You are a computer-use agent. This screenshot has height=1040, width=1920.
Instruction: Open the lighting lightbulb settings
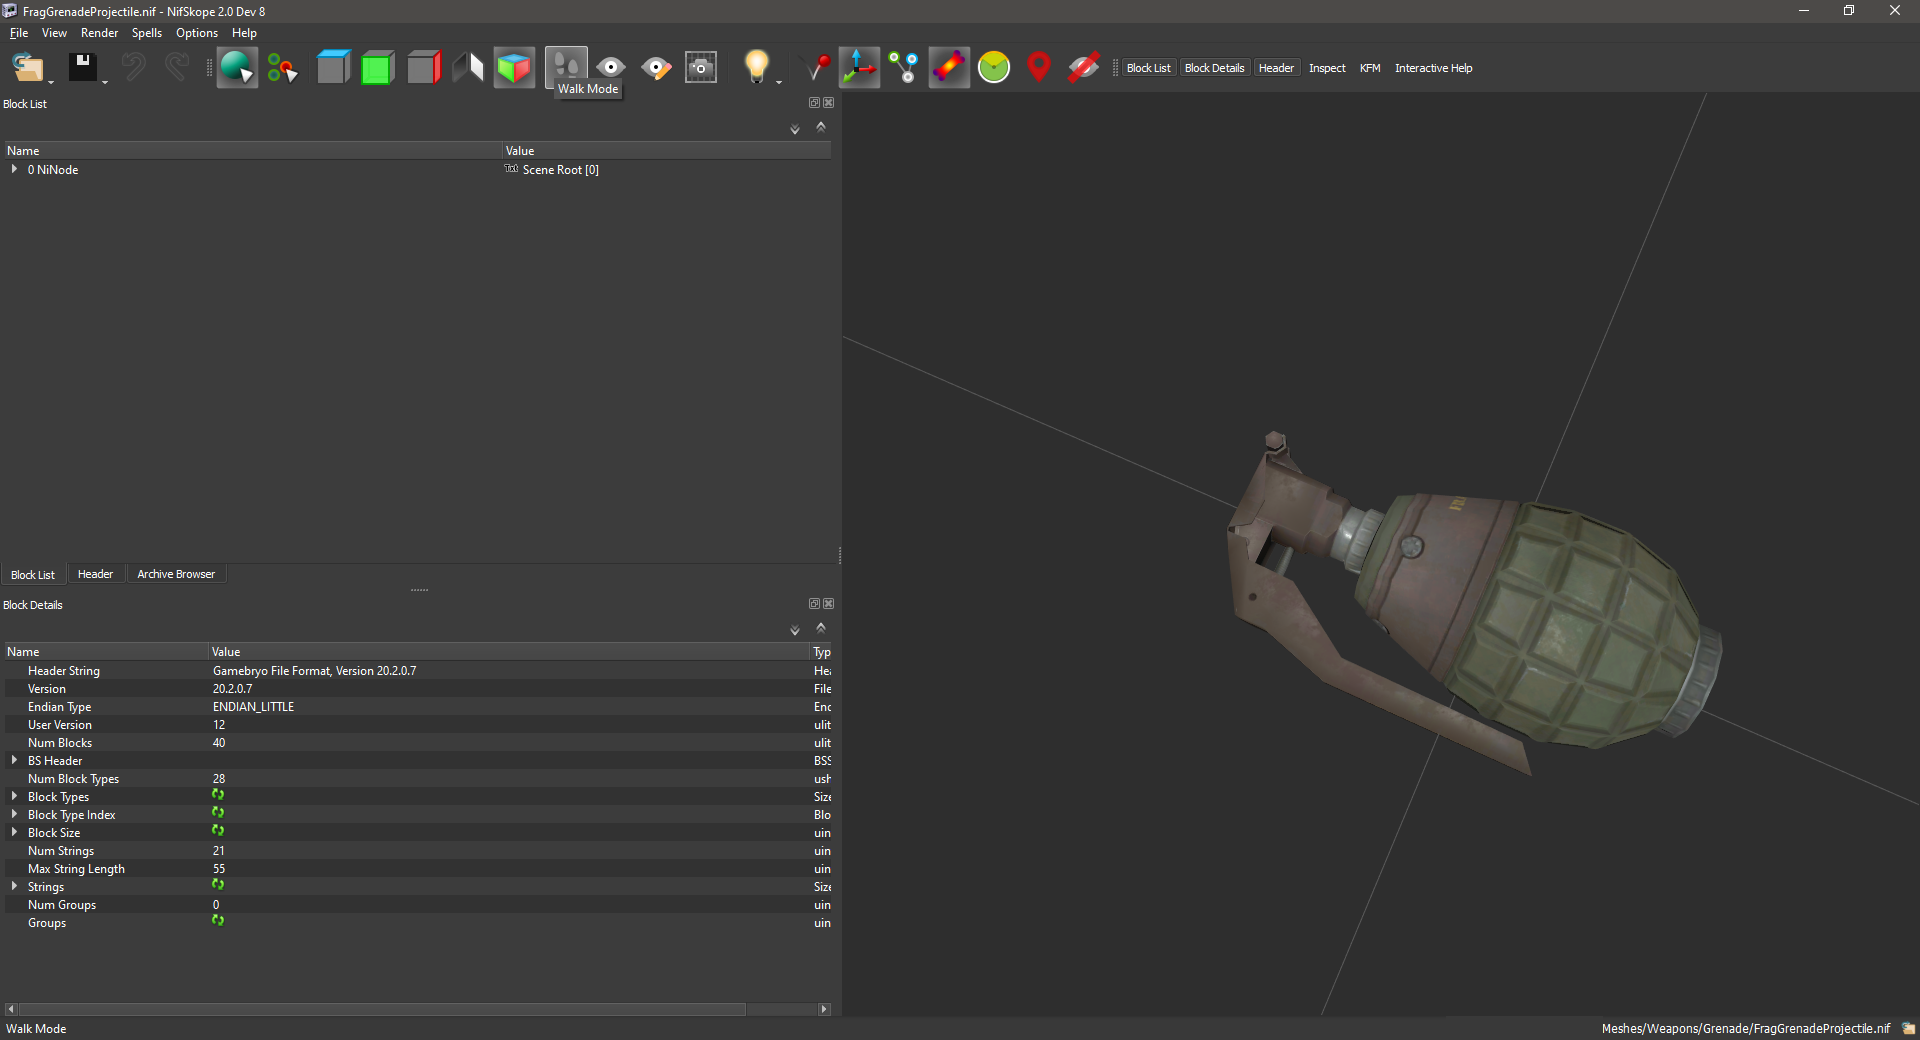(x=757, y=68)
